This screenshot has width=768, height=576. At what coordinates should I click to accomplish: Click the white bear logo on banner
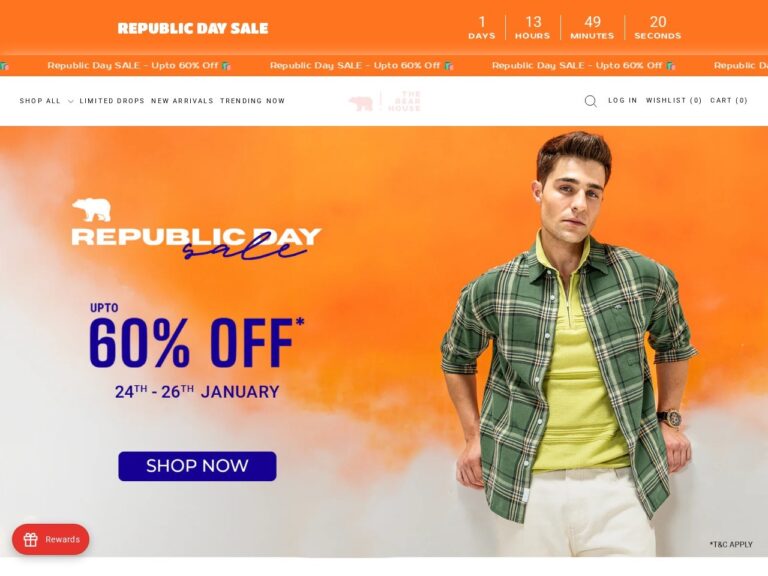tap(92, 210)
